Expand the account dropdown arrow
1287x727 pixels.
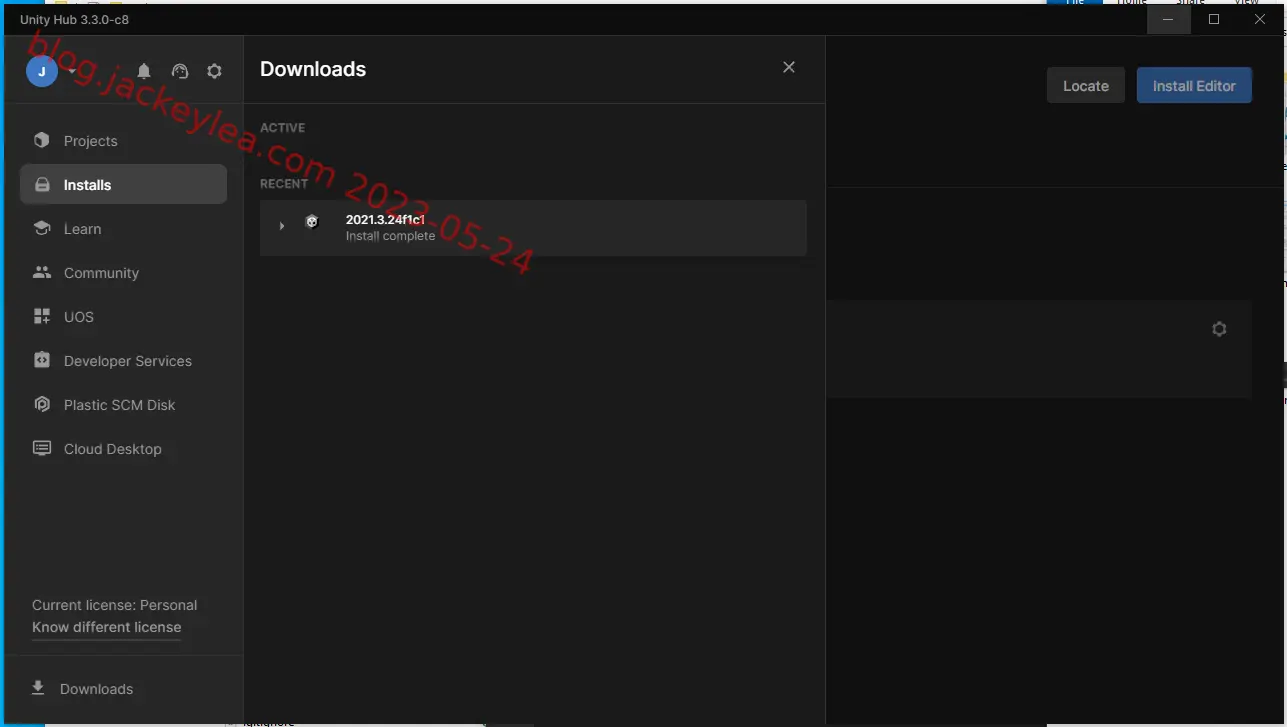point(72,72)
